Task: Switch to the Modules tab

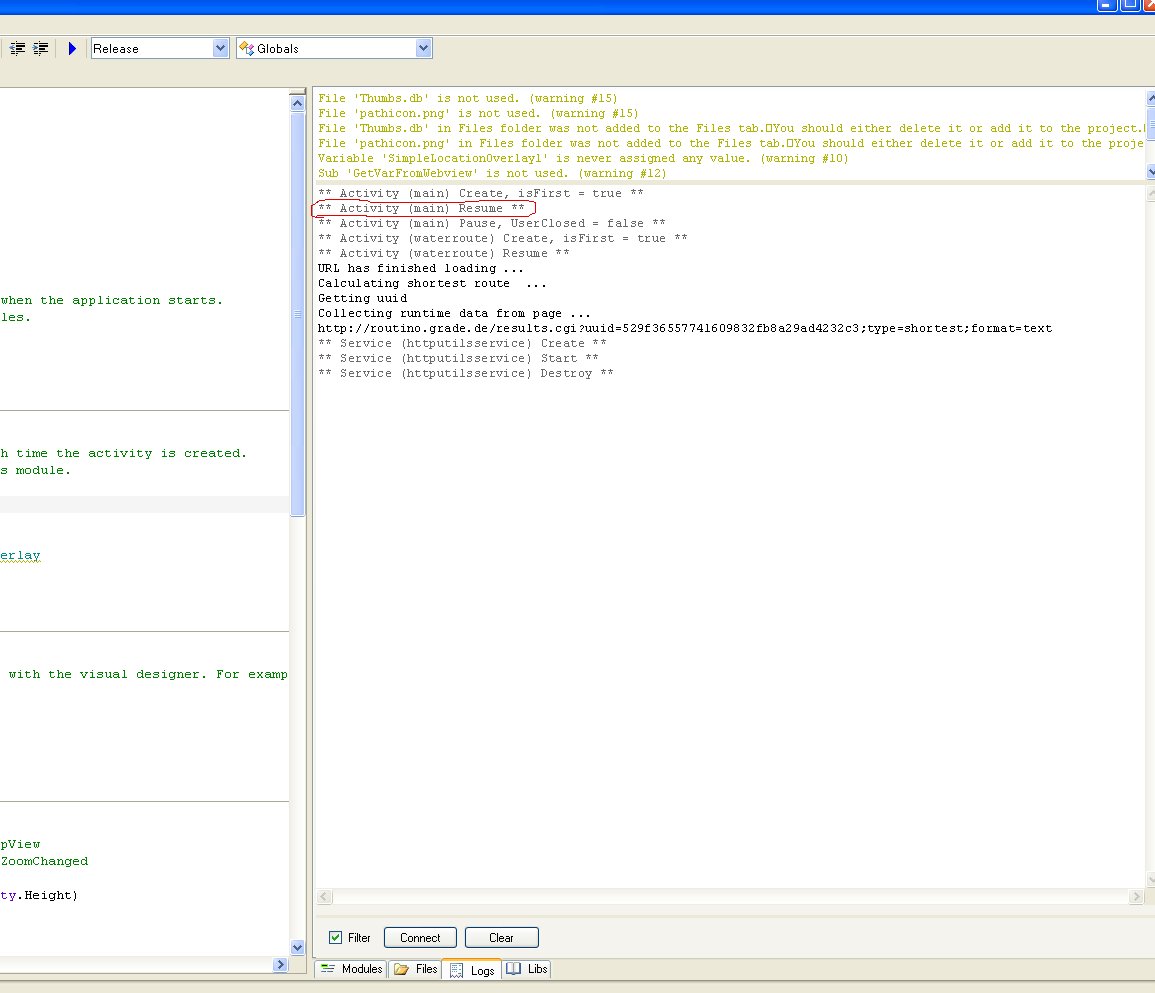Action: 351,969
